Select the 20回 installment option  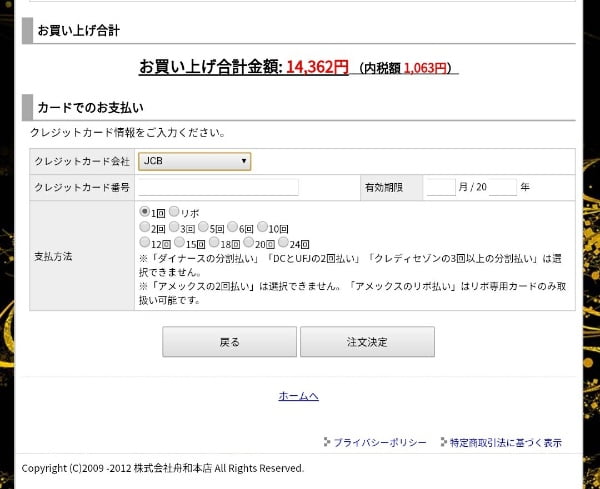pos(248,242)
